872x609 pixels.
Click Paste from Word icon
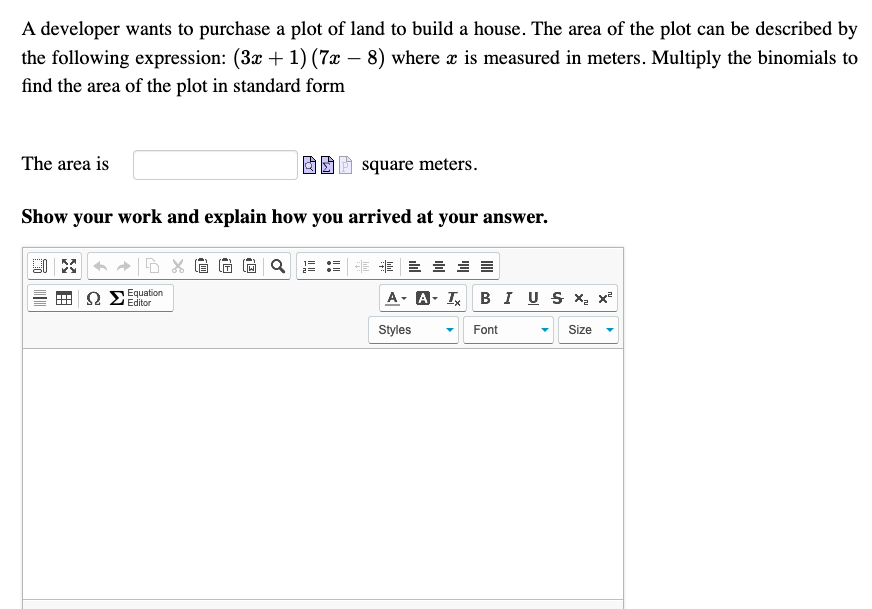click(250, 266)
